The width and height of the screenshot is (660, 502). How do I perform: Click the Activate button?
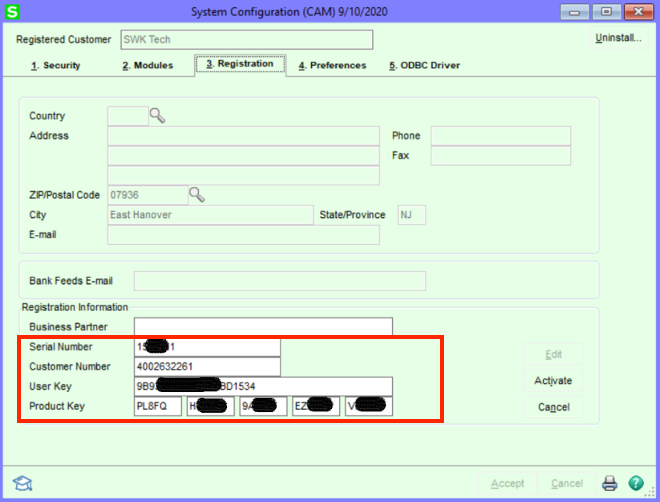coord(553,380)
